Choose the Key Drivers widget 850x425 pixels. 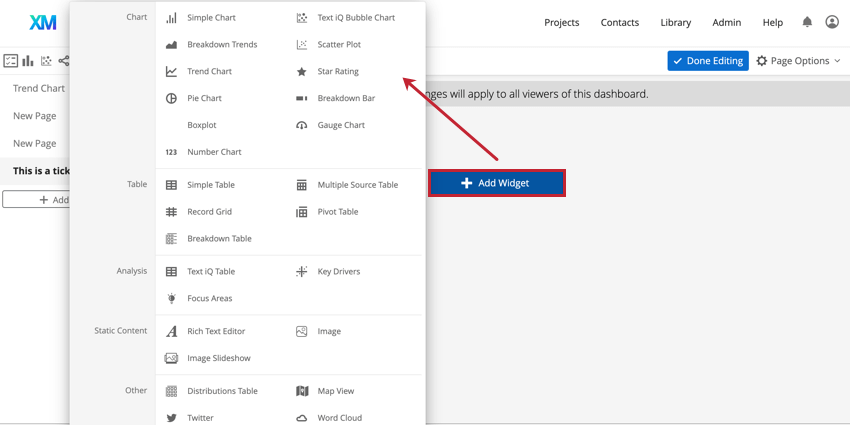(338, 271)
